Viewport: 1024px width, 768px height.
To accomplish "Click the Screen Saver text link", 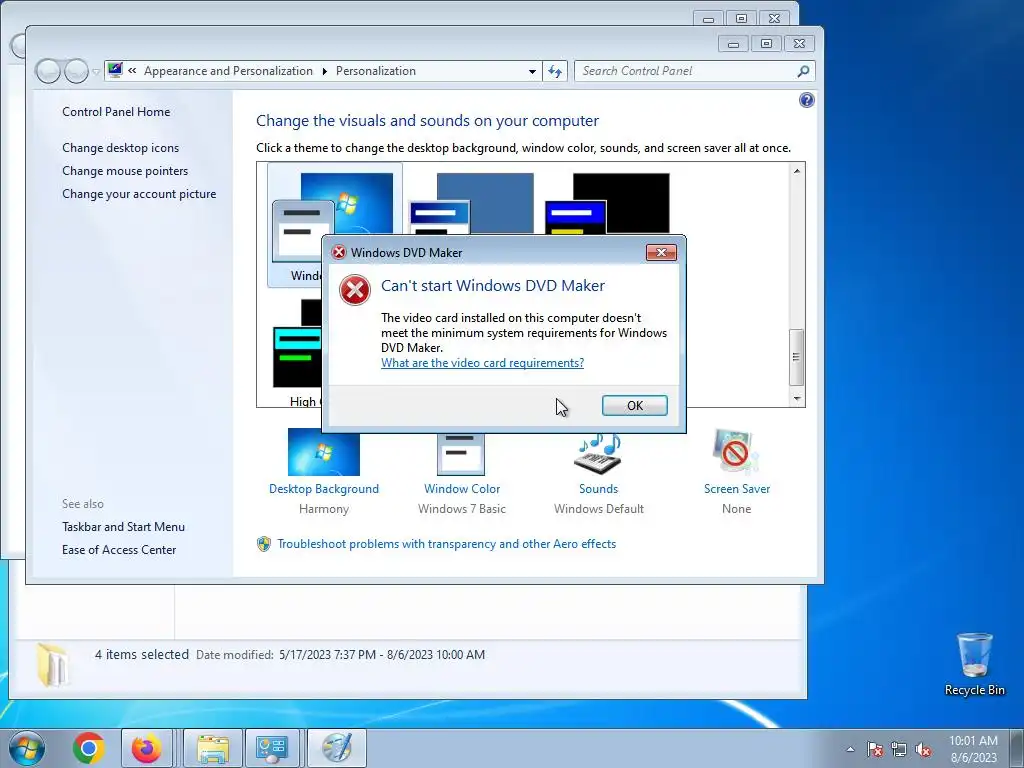I will pyautogui.click(x=737, y=489).
